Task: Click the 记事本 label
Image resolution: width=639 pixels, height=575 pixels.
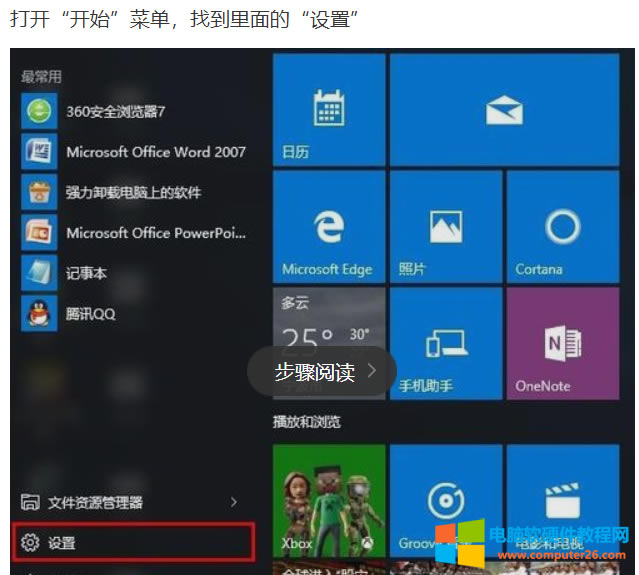Action: pyautogui.click(x=86, y=273)
